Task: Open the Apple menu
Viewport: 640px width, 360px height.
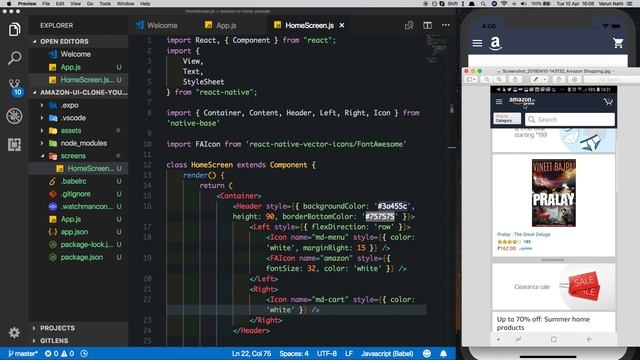Action: click(x=9, y=4)
